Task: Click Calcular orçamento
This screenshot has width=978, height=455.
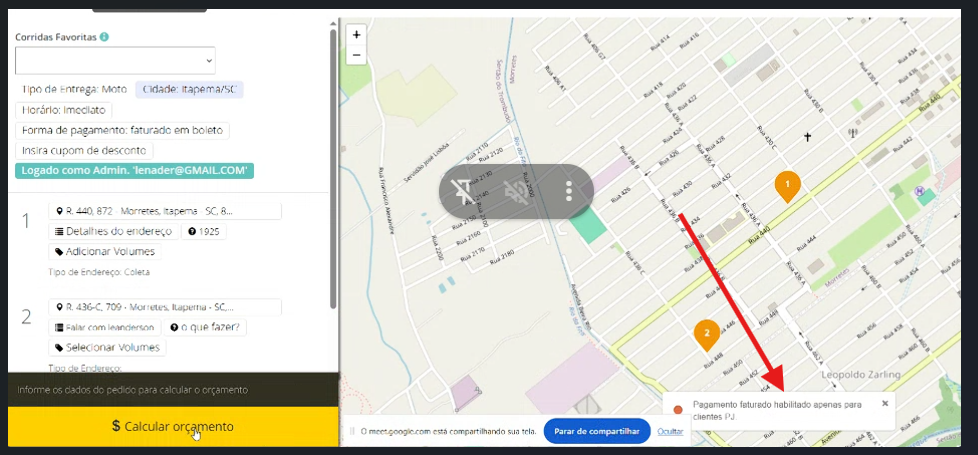Action: [x=173, y=427]
